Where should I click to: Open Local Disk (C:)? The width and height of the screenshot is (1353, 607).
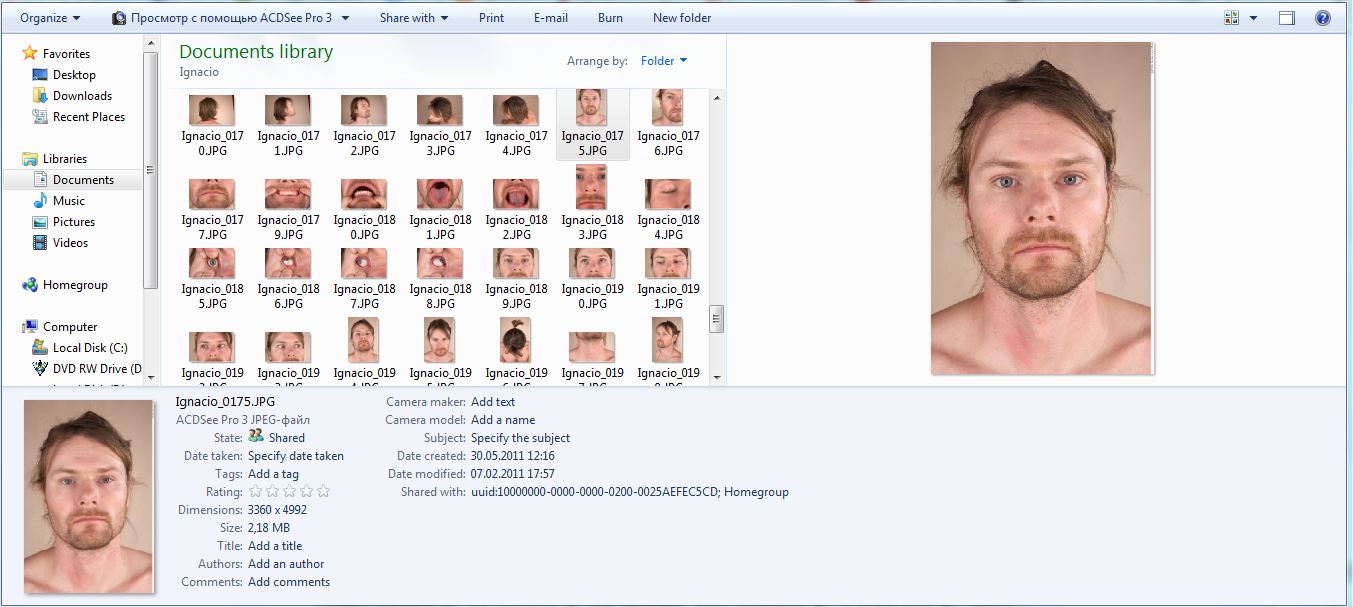89,348
